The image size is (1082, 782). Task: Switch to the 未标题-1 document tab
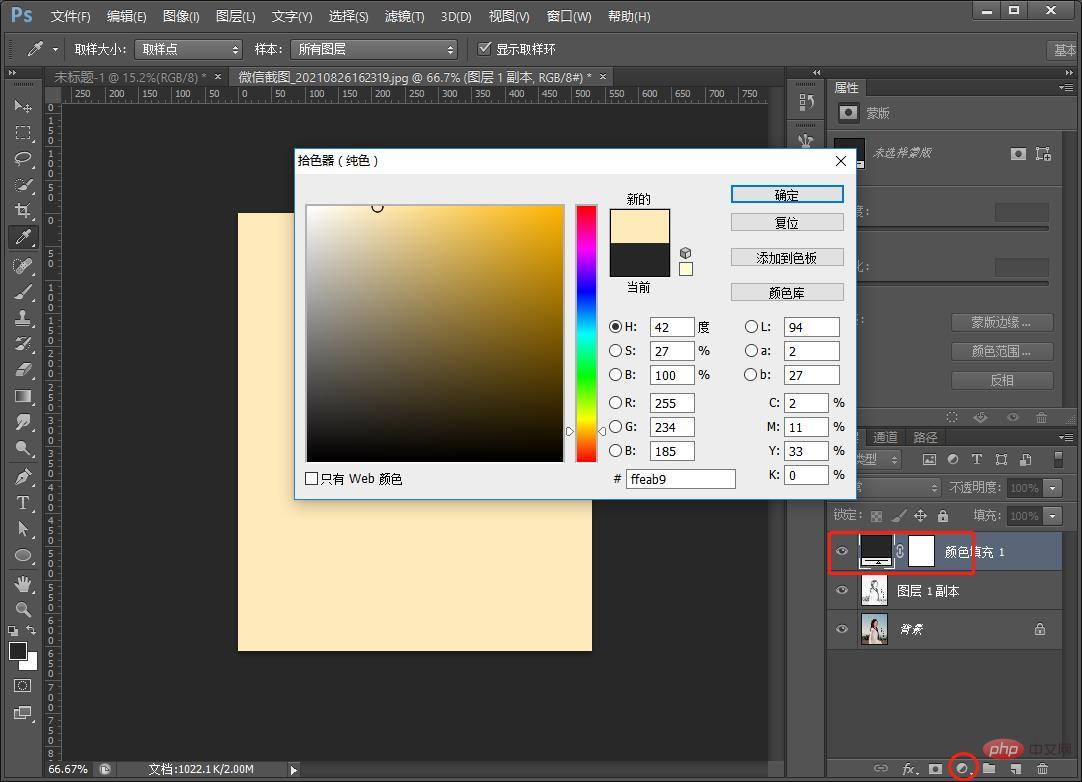[131, 77]
